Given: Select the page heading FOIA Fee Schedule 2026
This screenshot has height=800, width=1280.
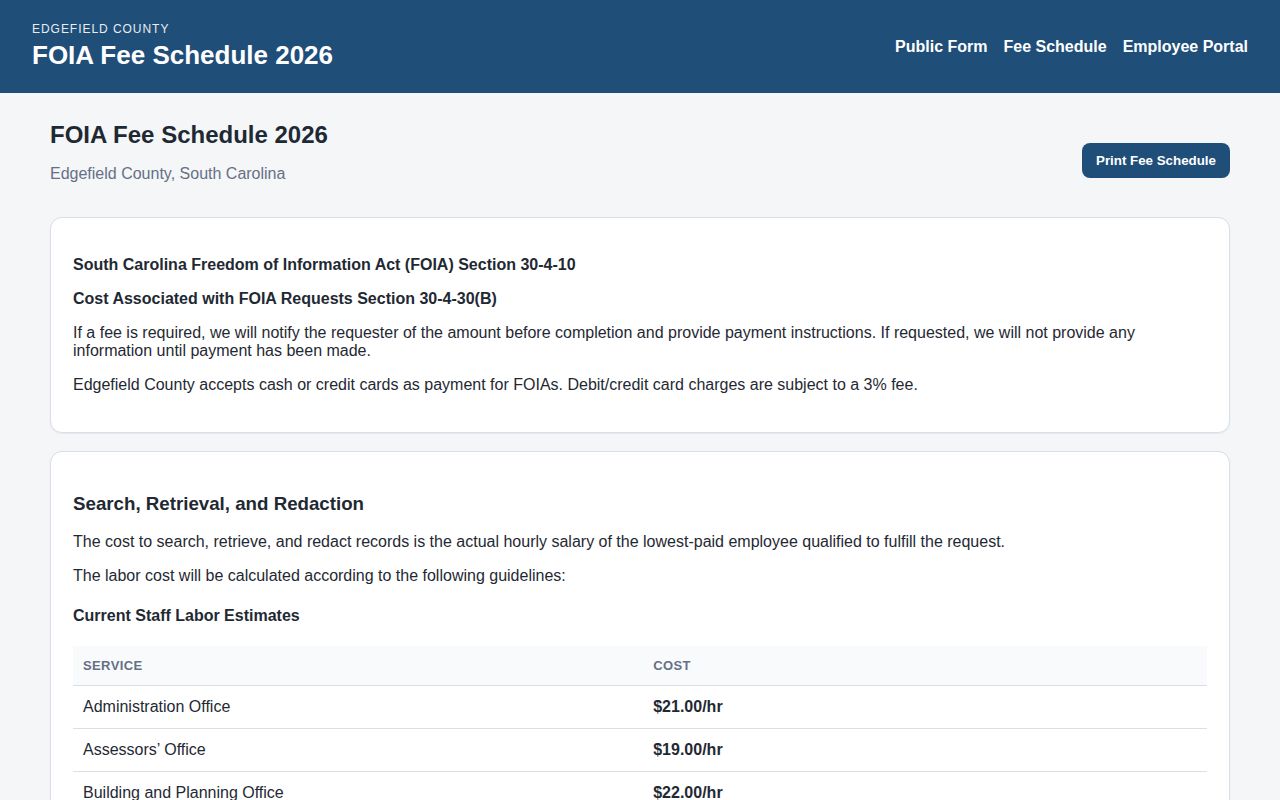Looking at the screenshot, I should 189,135.
